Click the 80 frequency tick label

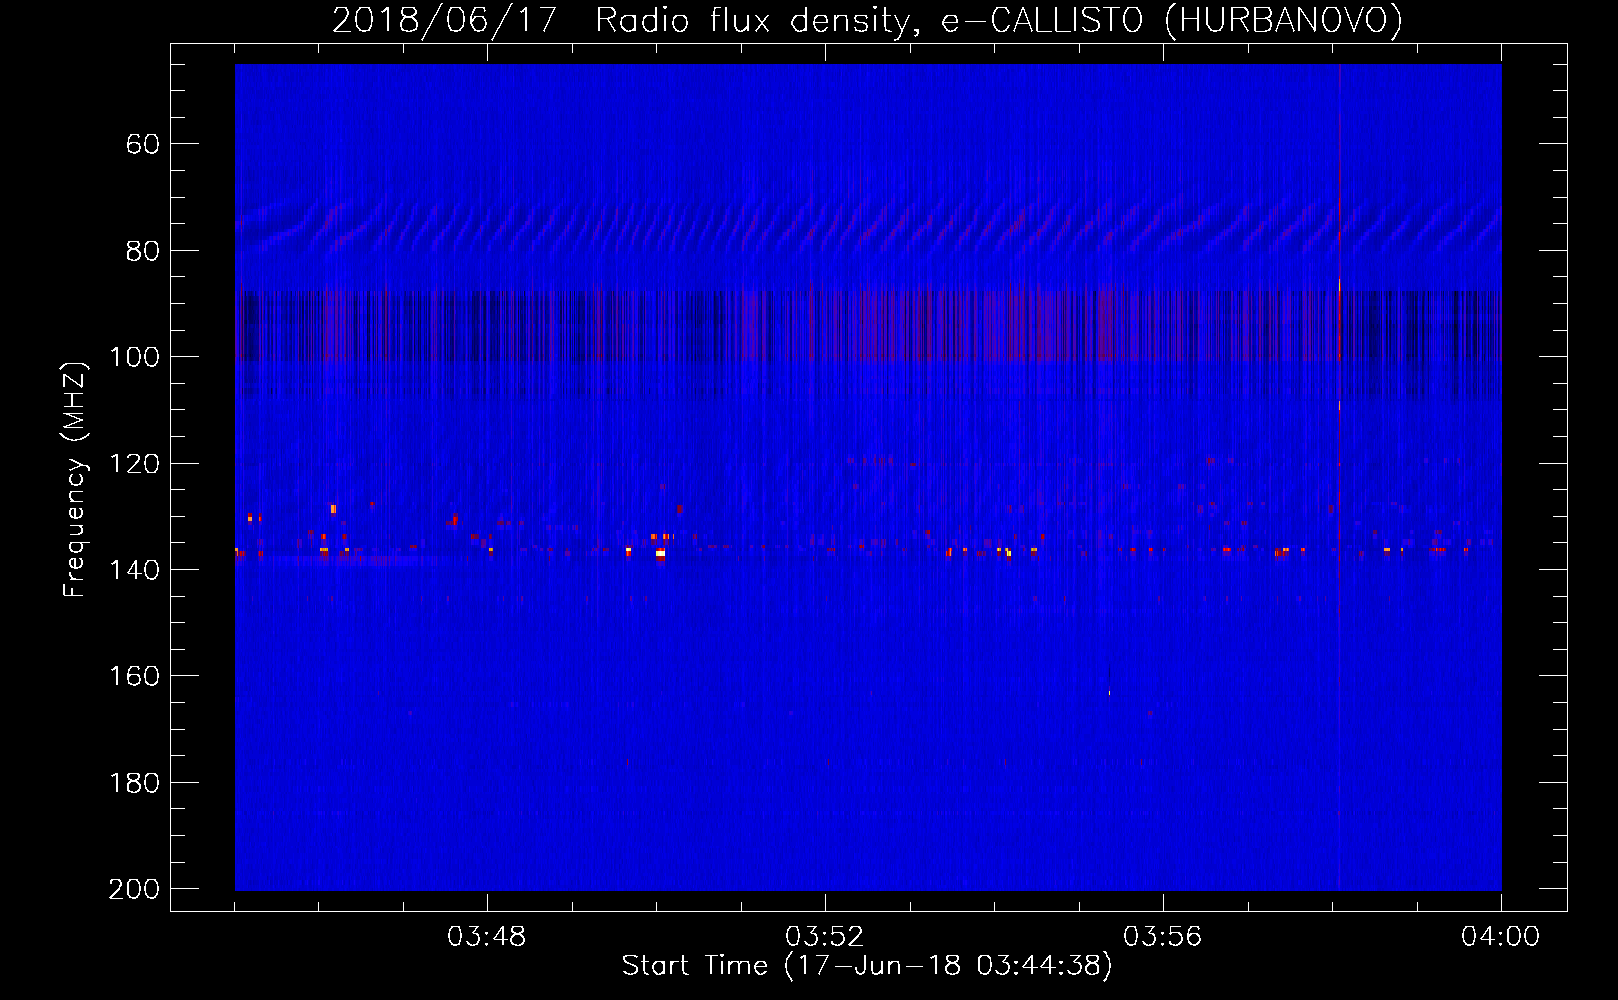pyautogui.click(x=143, y=251)
